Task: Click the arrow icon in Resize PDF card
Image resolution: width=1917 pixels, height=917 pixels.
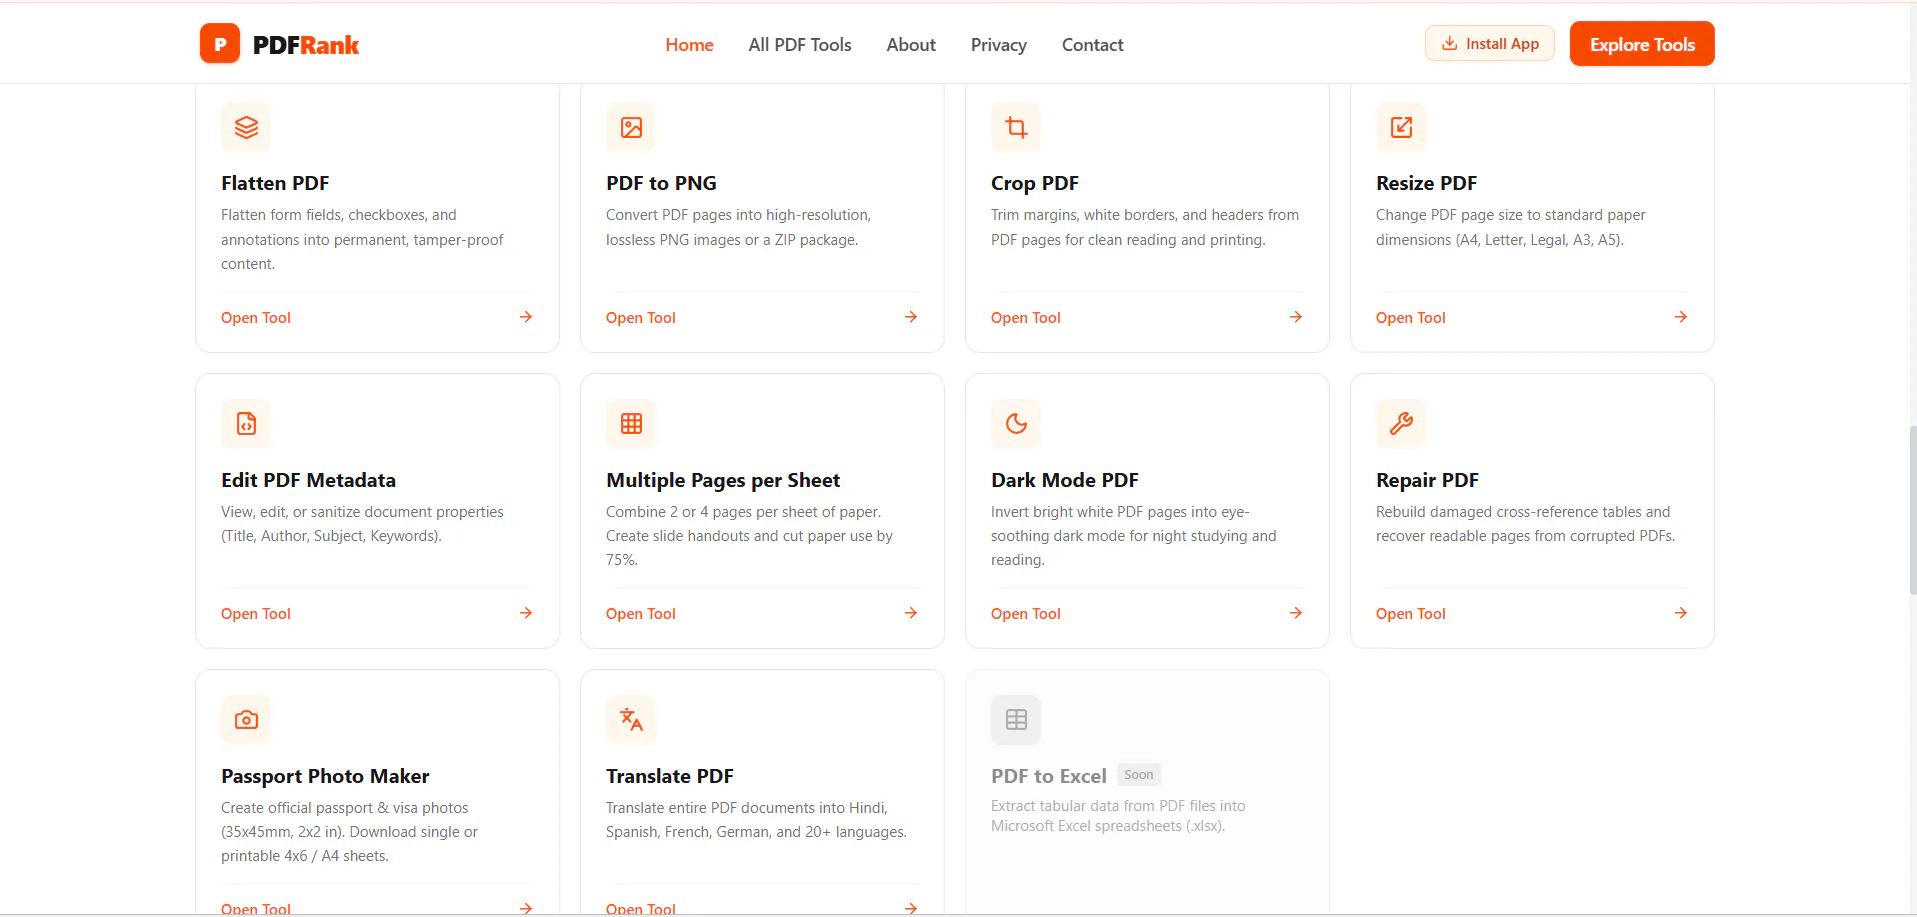Action: click(x=1681, y=317)
